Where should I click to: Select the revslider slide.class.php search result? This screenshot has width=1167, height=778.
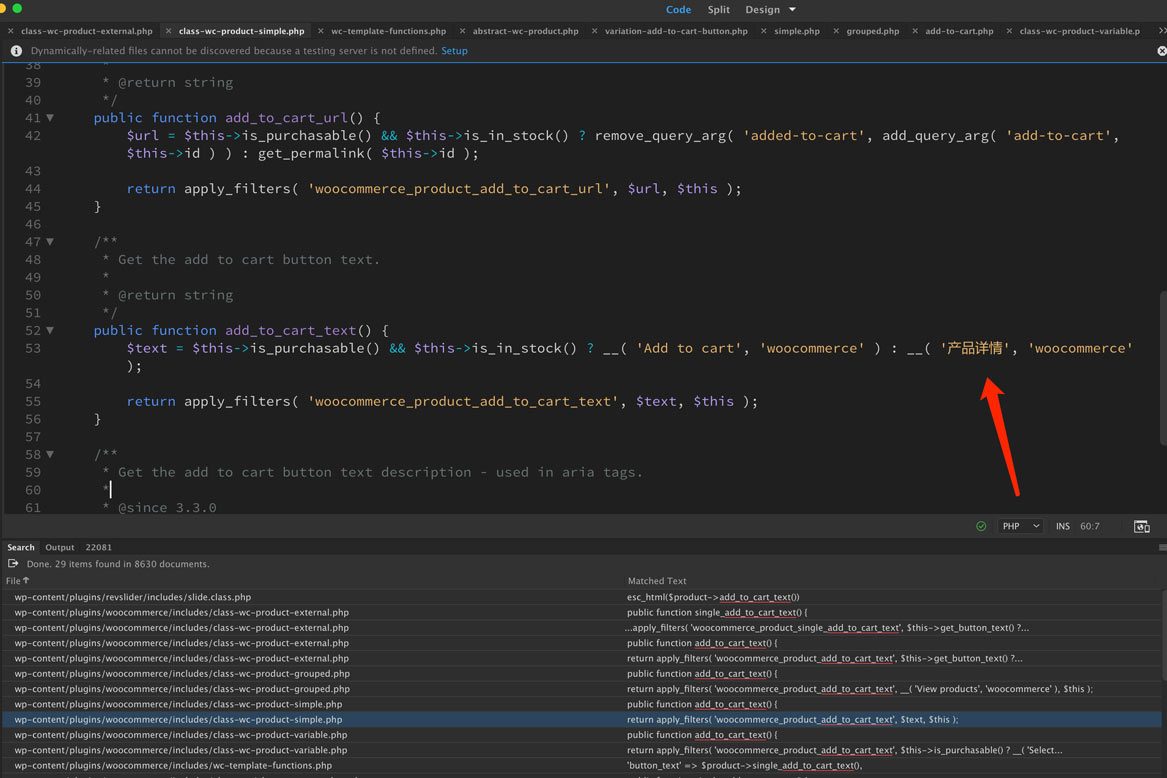tap(132, 597)
